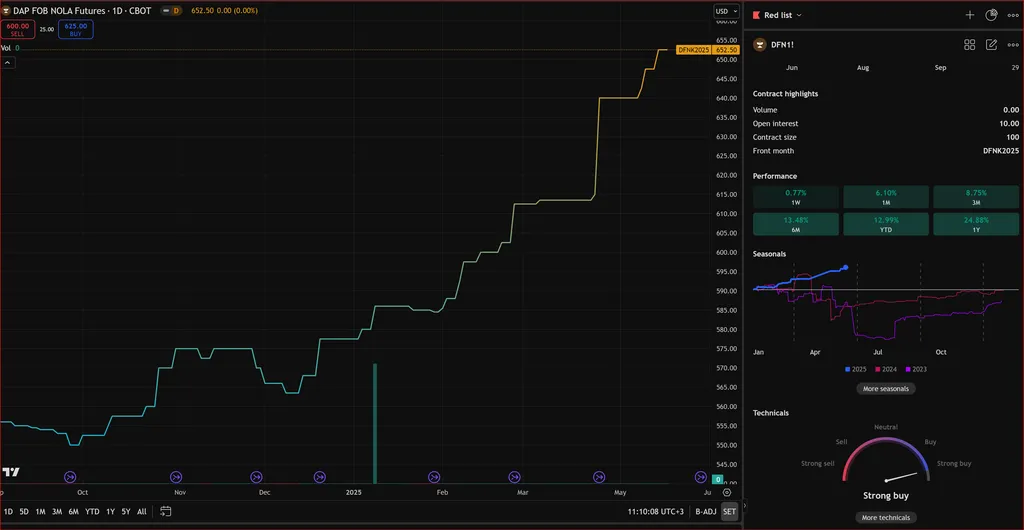Open time axis settings gear icon

click(727, 493)
